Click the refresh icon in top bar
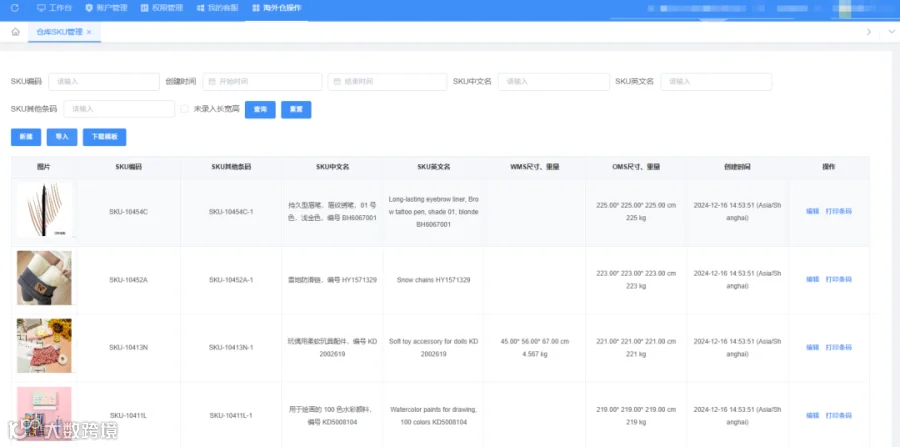Screen dimensions: 900x447 click(15, 8)
